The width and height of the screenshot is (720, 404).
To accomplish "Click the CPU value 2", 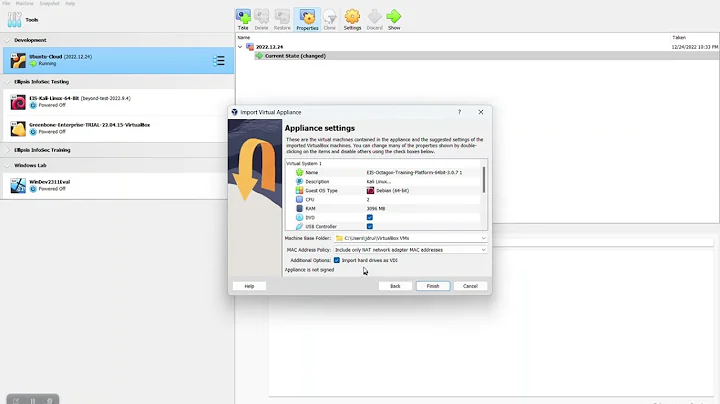I will point(368,199).
